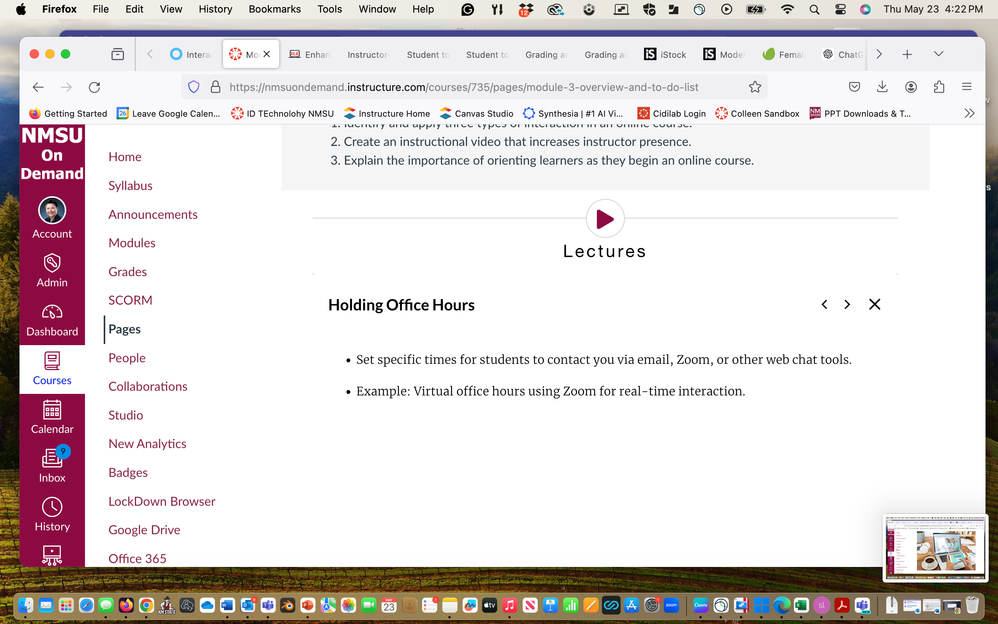998x624 pixels.
Task: Open macOS Spotlight search icon
Action: pyautogui.click(x=814, y=9)
